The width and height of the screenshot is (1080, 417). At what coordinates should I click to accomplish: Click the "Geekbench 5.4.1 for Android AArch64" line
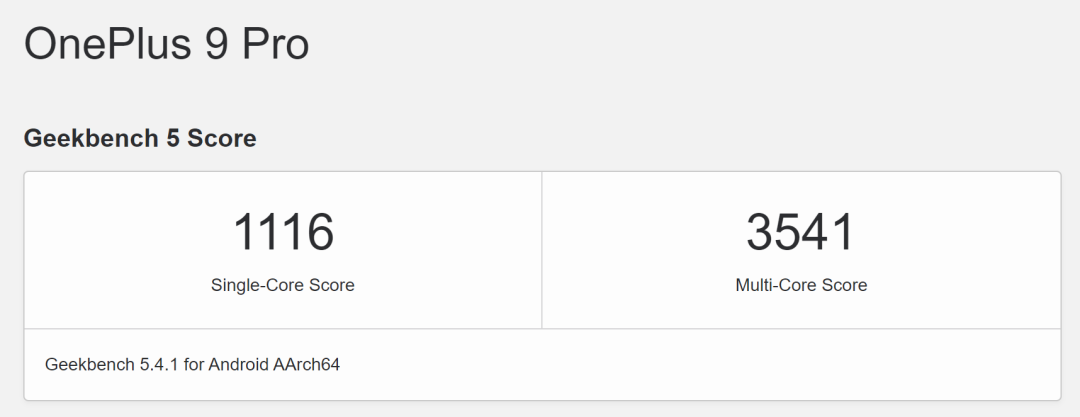[x=193, y=365]
